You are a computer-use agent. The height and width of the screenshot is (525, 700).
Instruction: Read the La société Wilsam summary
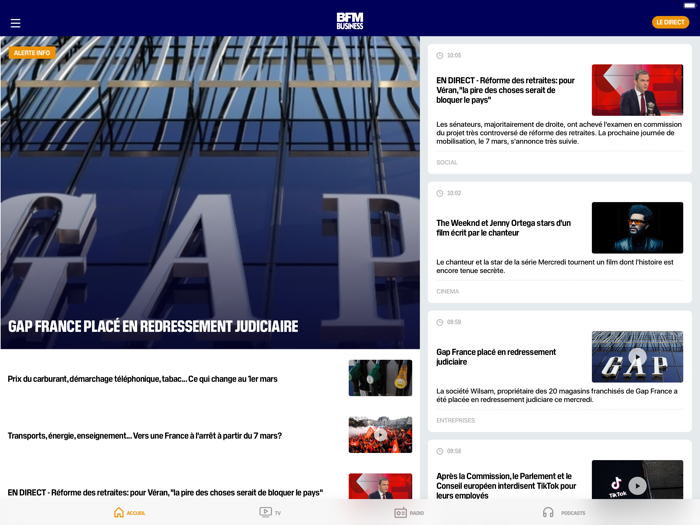(557, 395)
